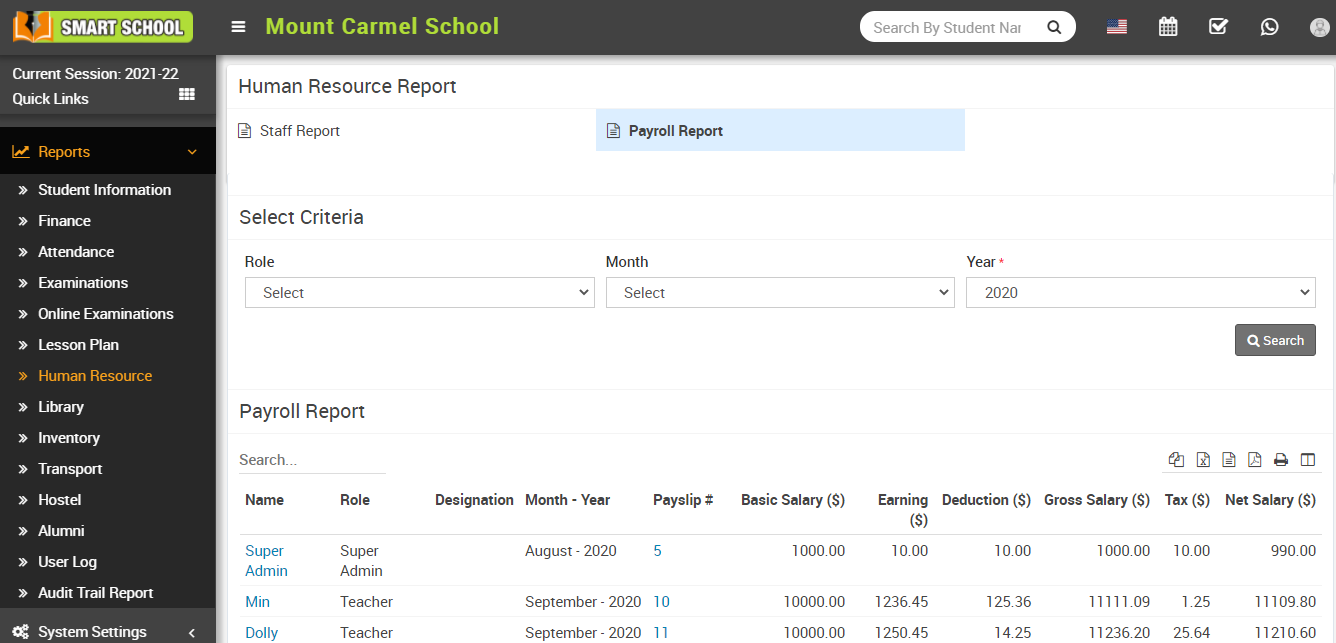Copy the payroll report data
This screenshot has width=1336, height=643.
1176,459
